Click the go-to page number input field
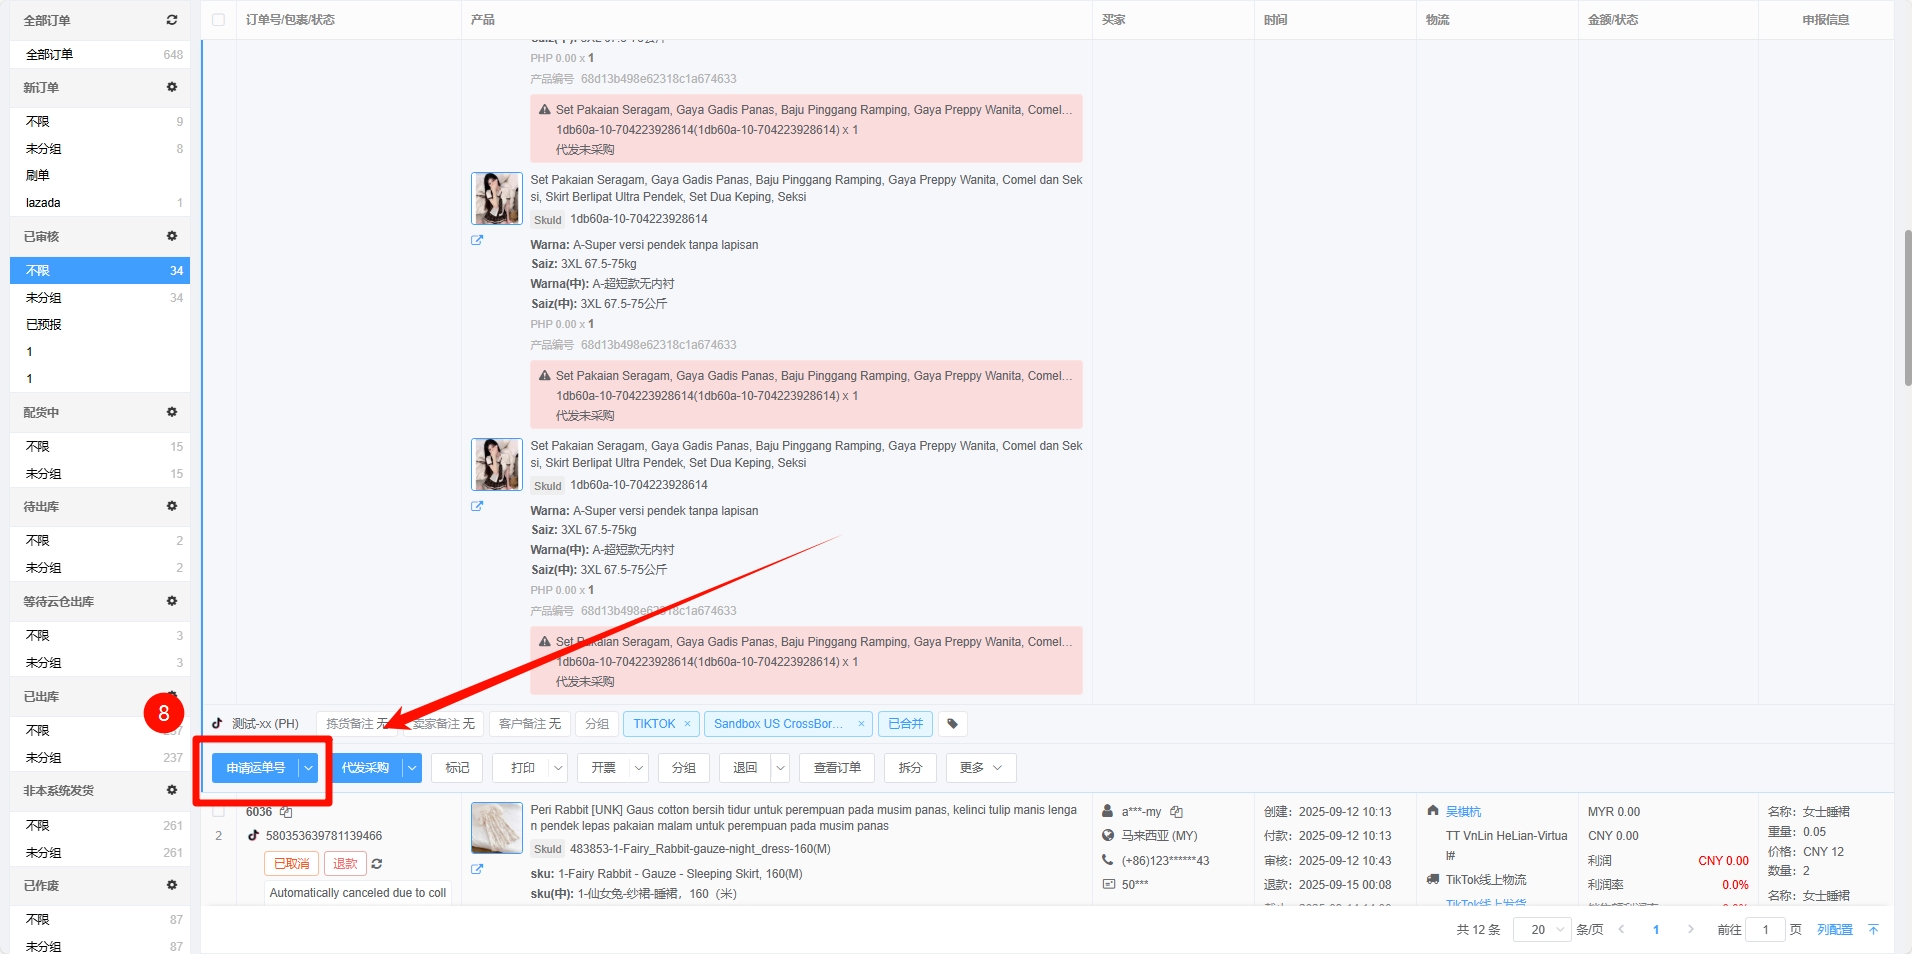Viewport: 1912px width, 954px height. coord(1765,930)
